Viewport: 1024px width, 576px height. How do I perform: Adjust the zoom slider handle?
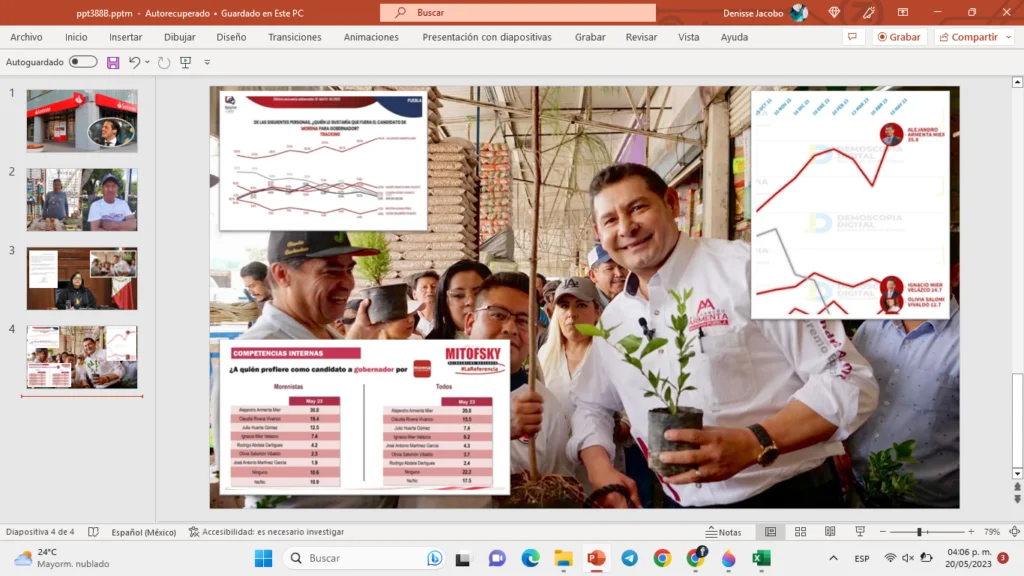coord(919,532)
